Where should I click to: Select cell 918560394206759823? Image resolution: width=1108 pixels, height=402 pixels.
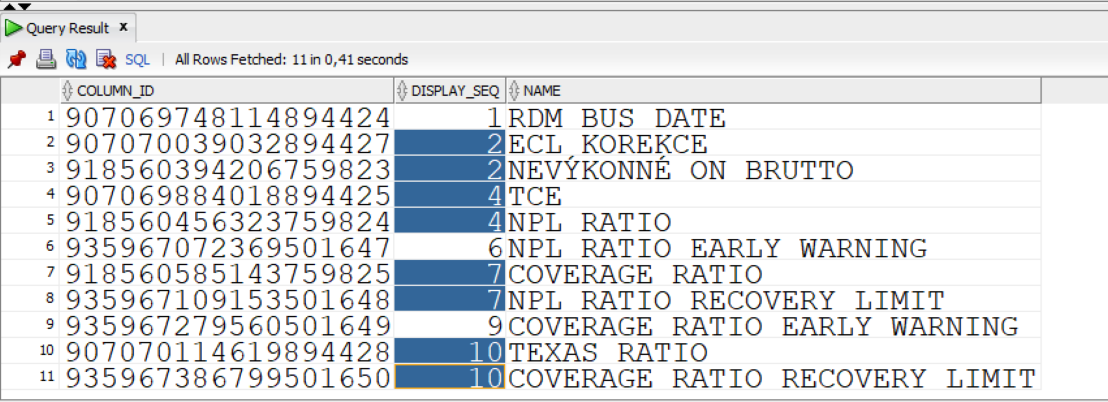tap(227, 170)
